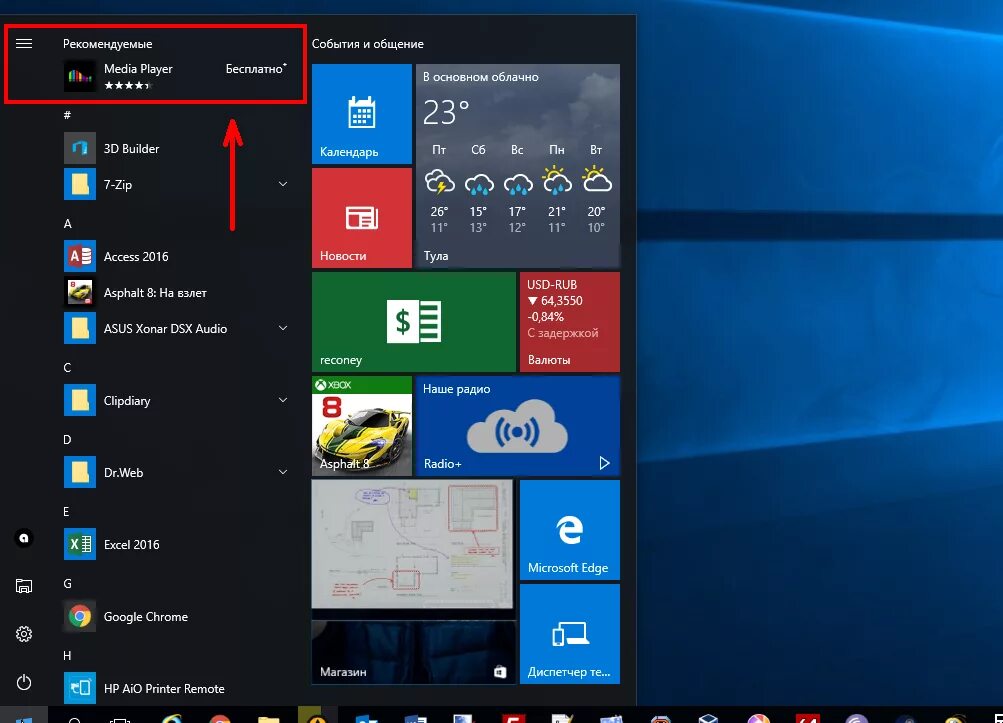Open File Explorer from Start sidebar
1003x723 pixels.
tap(24, 585)
